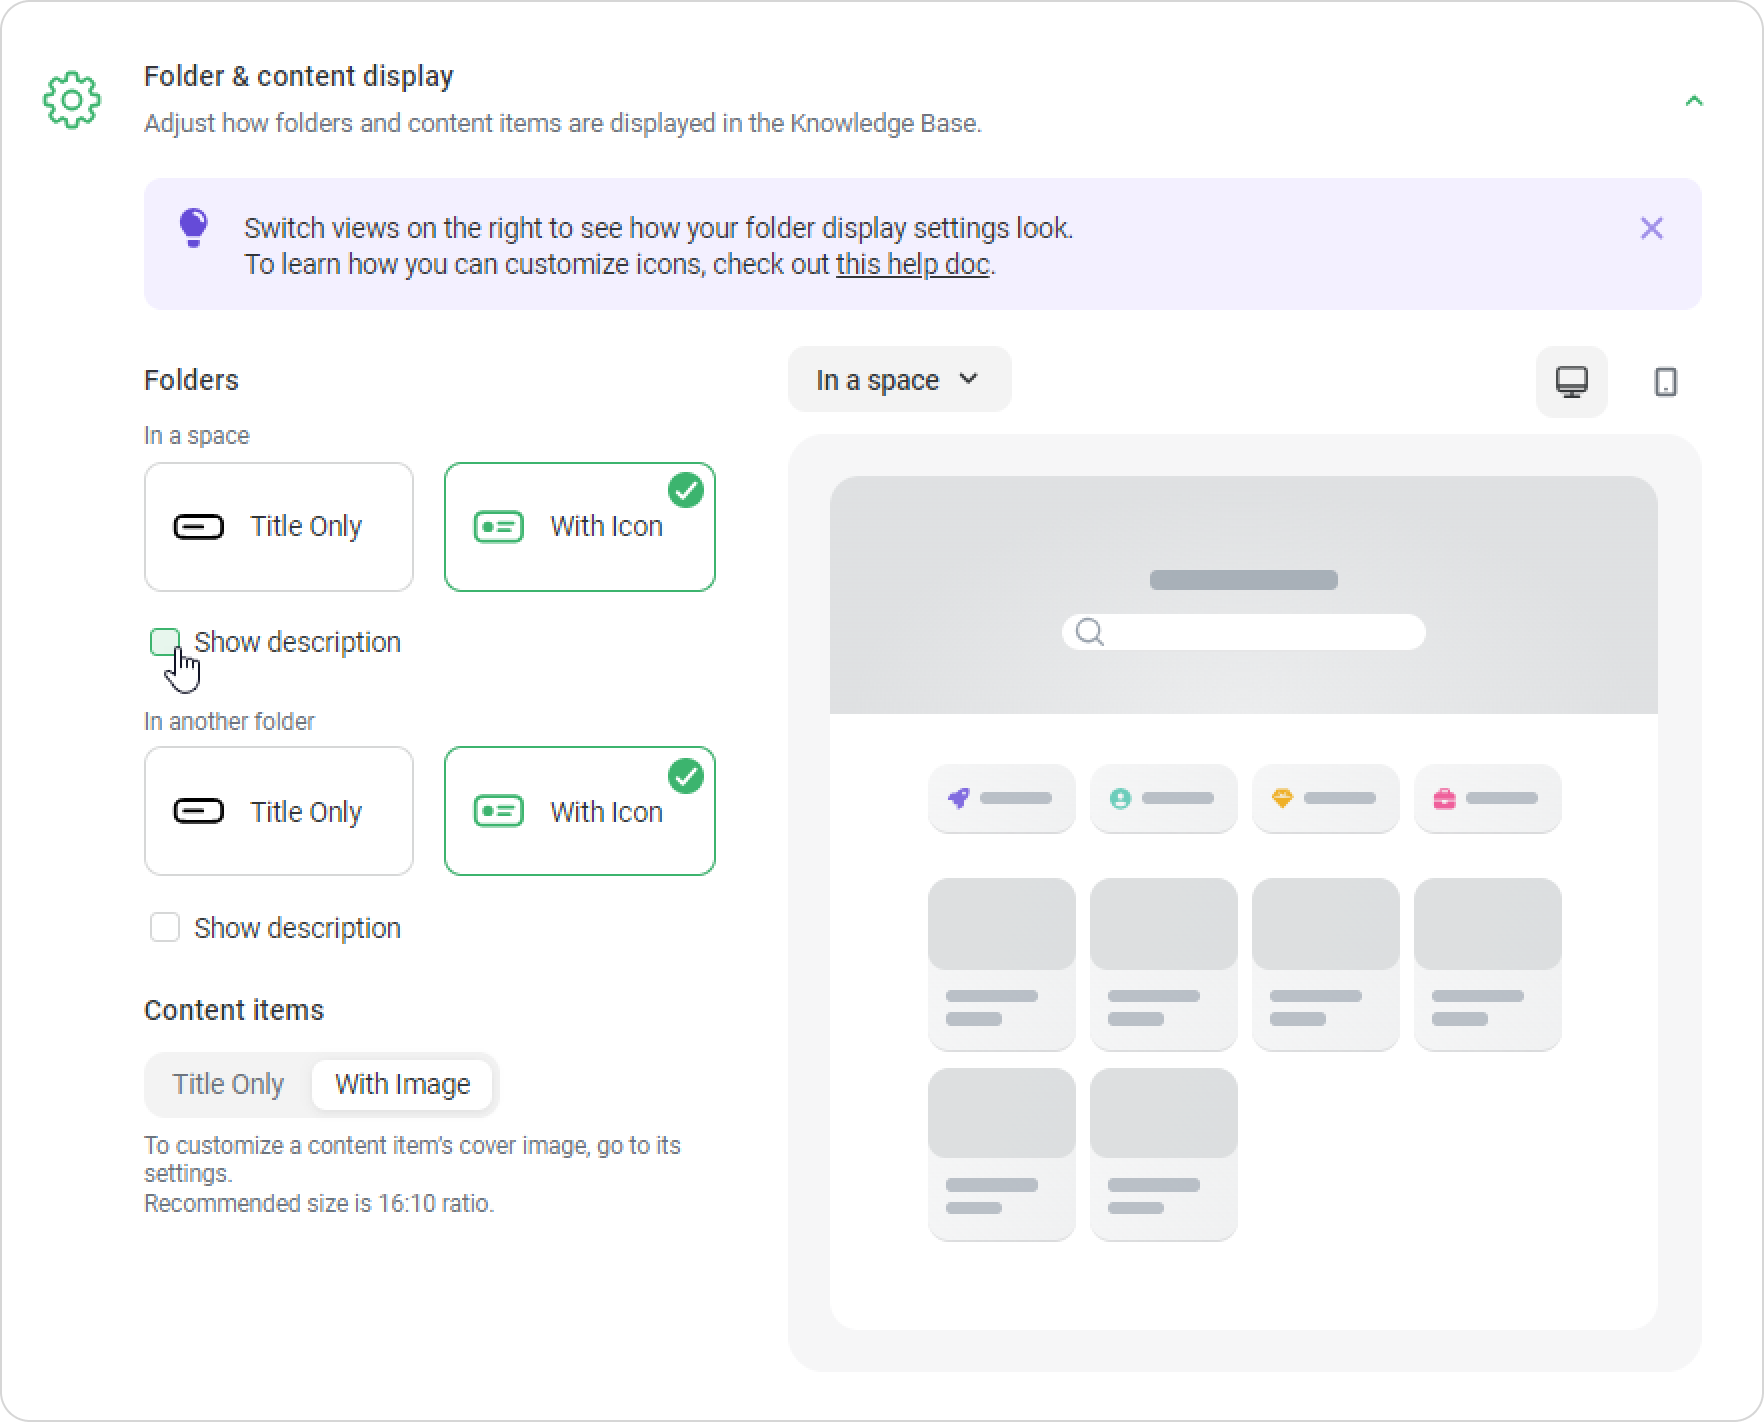Switch content items to With Image

click(x=403, y=1084)
